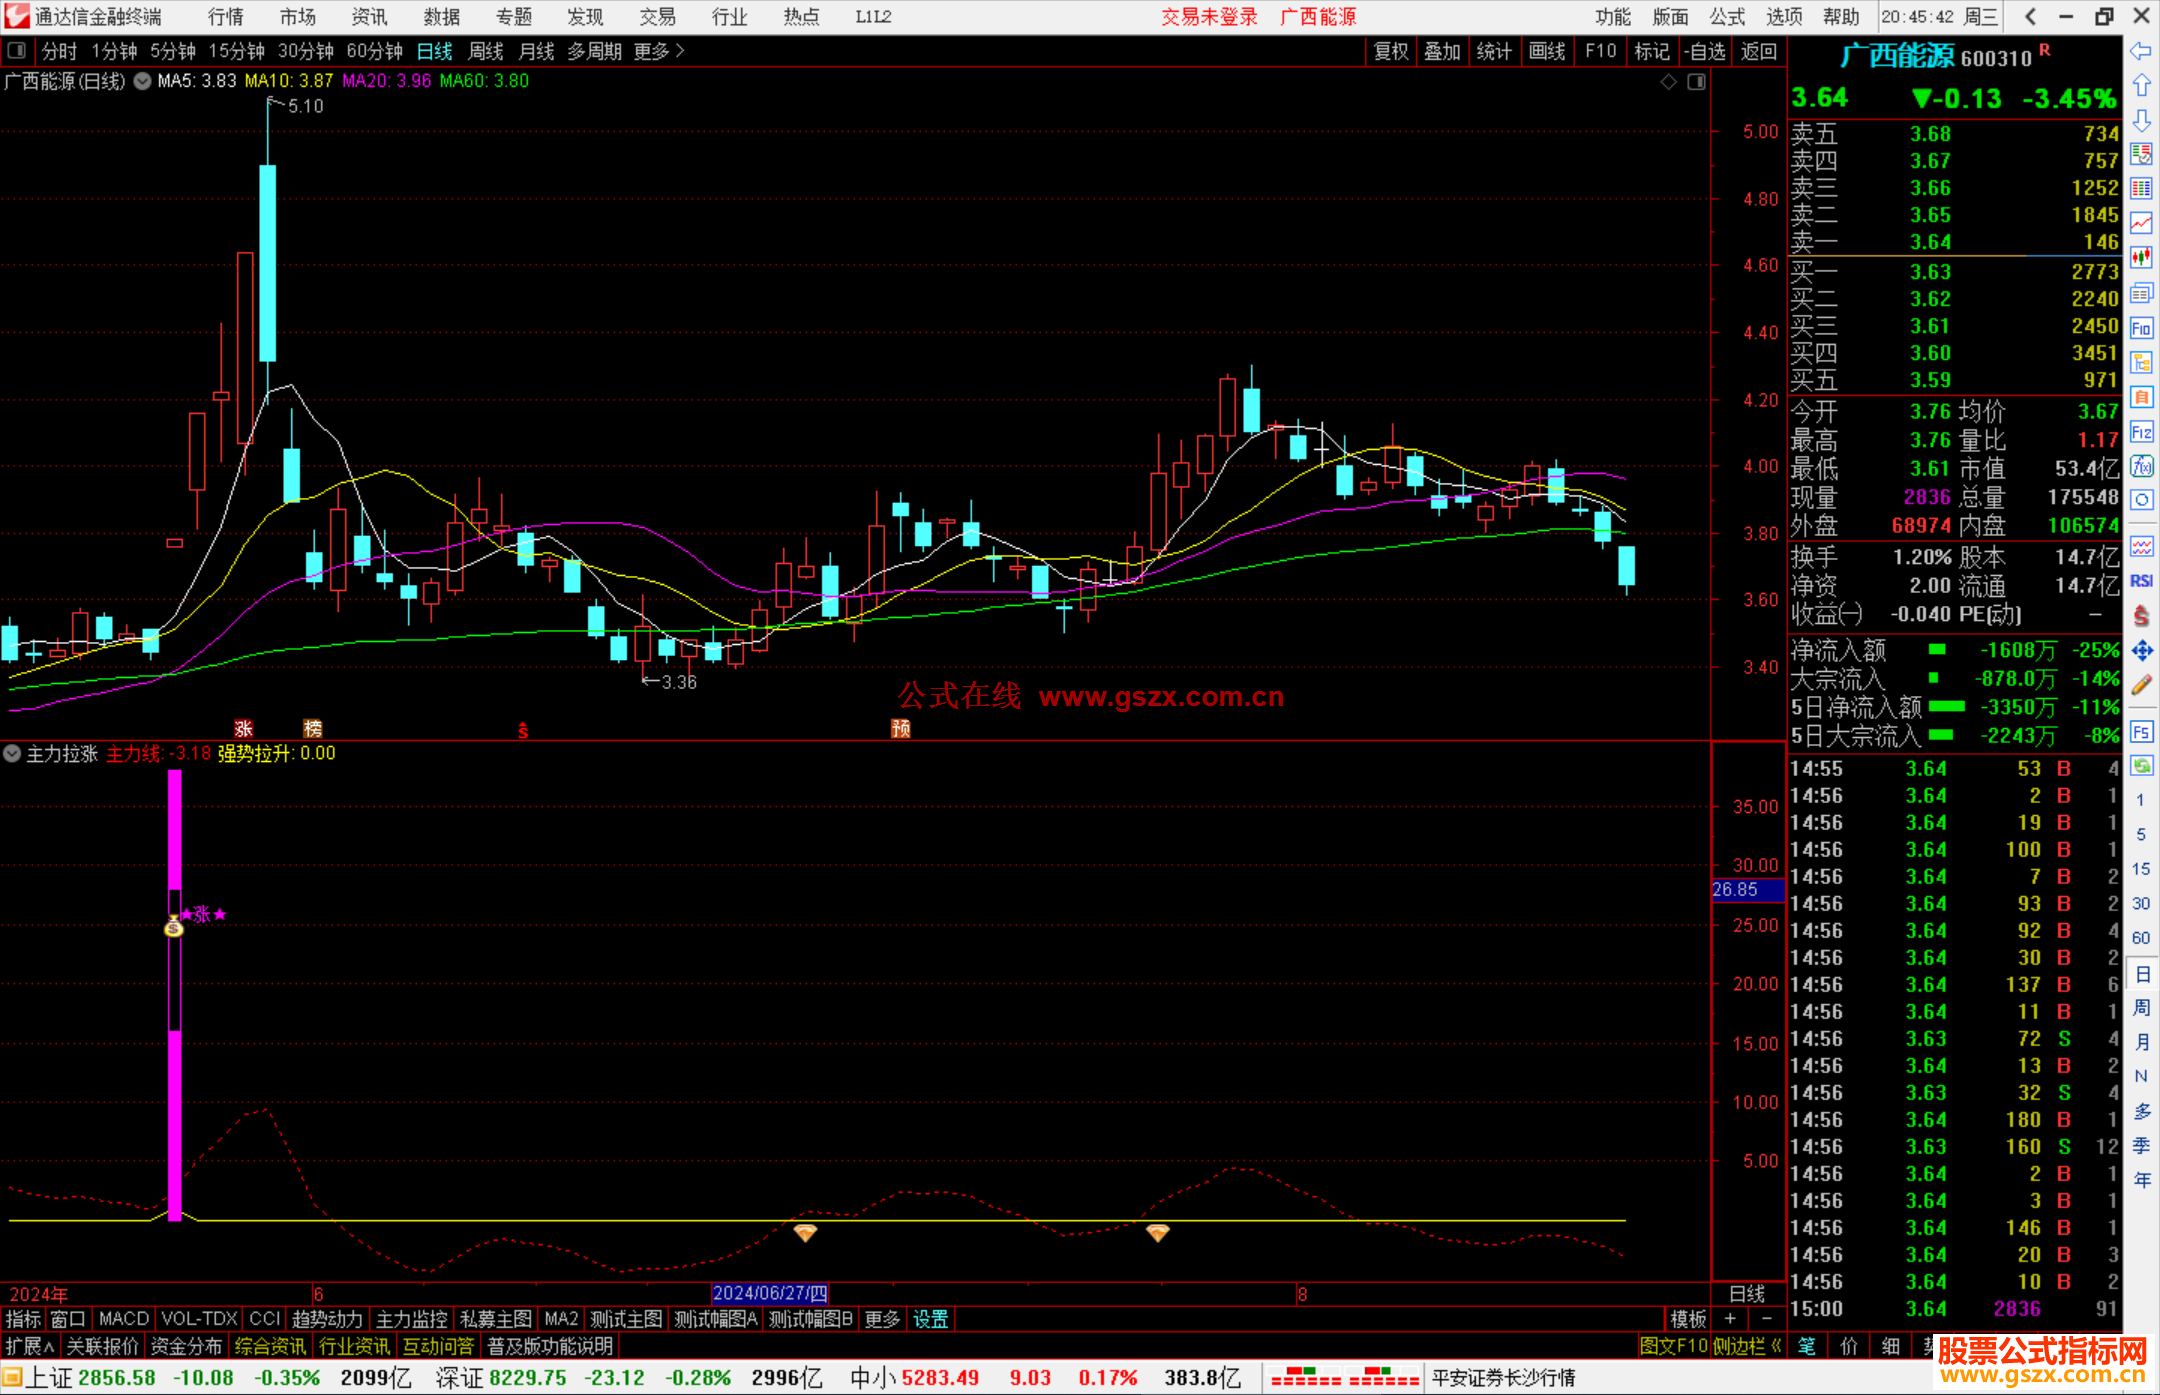Screen dimensions: 2160x1395
Task: Expand the 扩展 panel at bottom left
Action: (29, 1346)
